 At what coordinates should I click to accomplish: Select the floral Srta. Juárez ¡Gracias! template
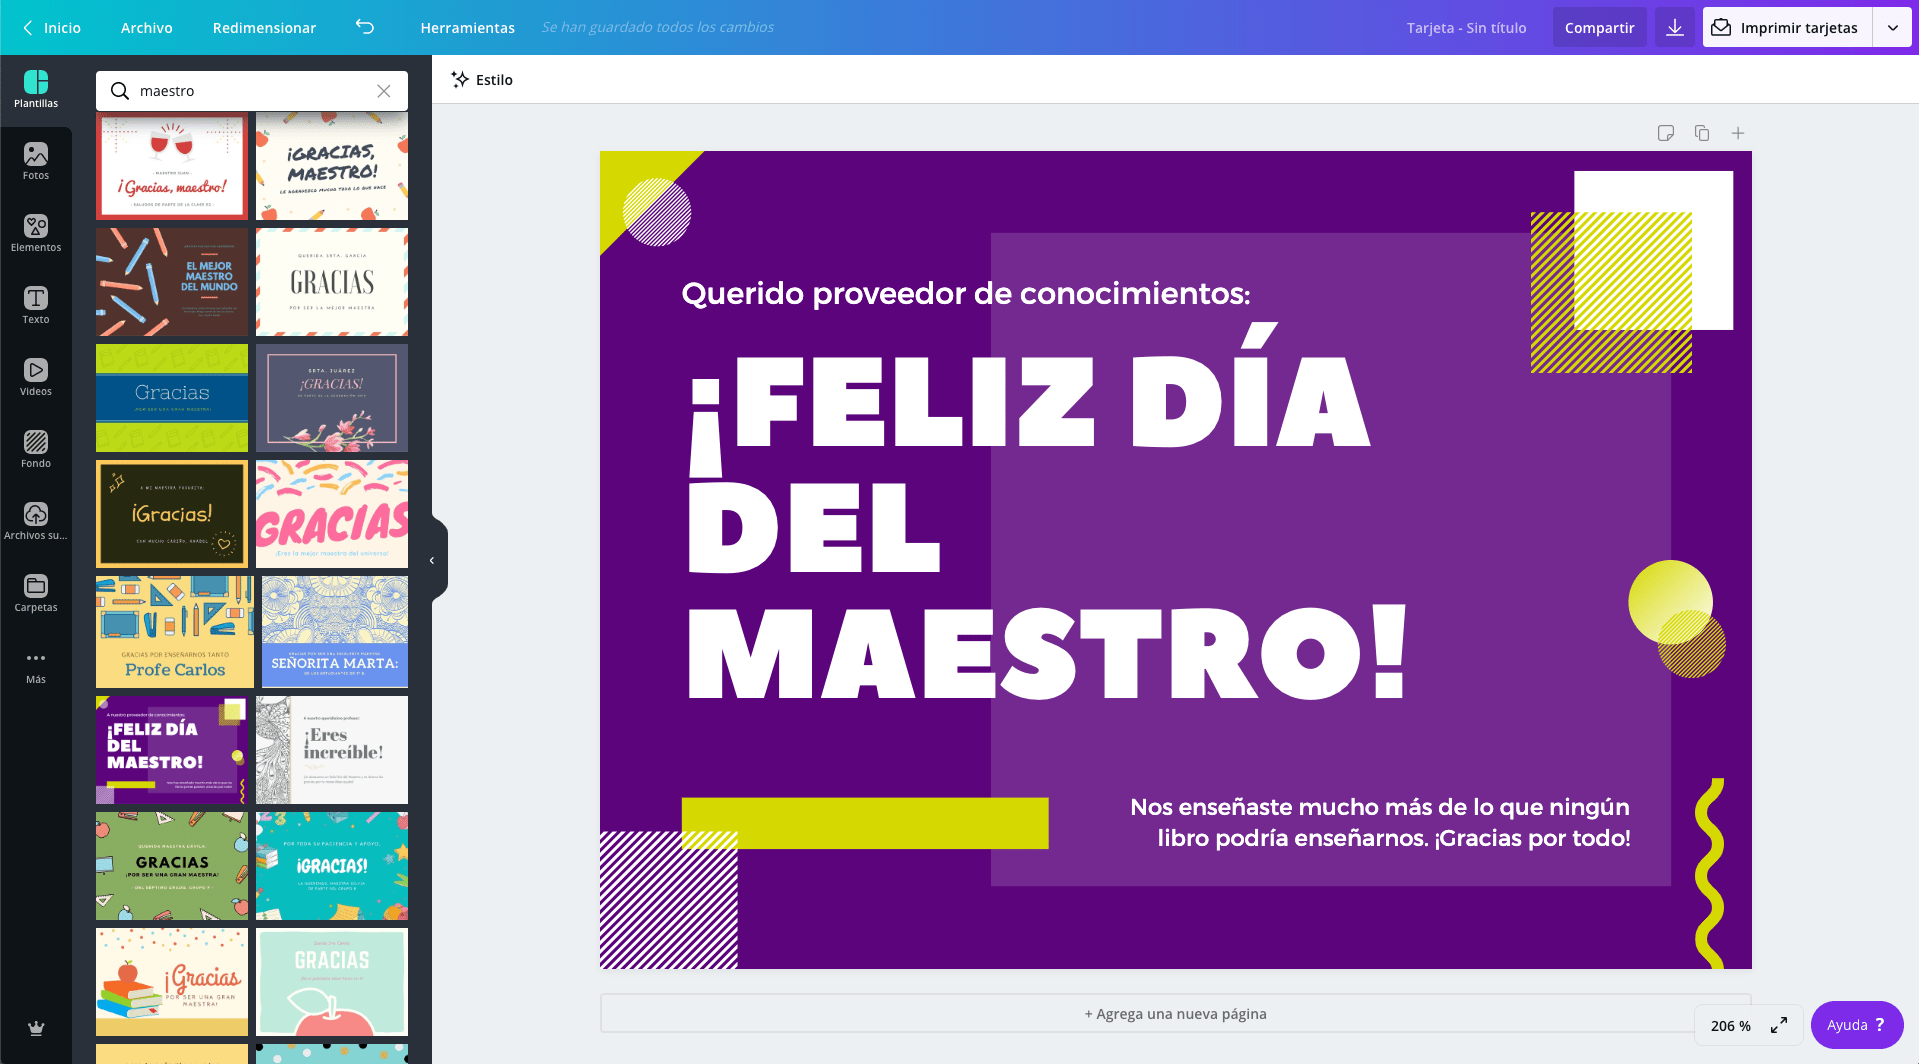click(x=332, y=398)
